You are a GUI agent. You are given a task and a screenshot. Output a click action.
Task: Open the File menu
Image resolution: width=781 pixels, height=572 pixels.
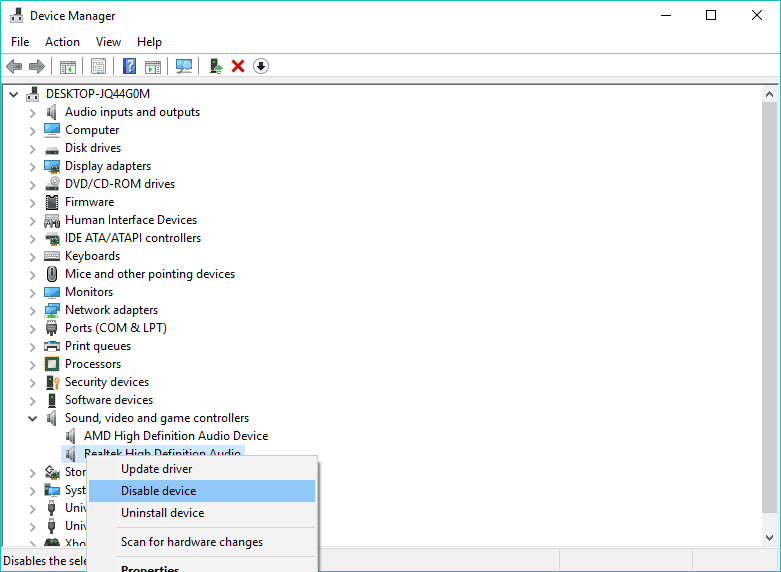[20, 42]
